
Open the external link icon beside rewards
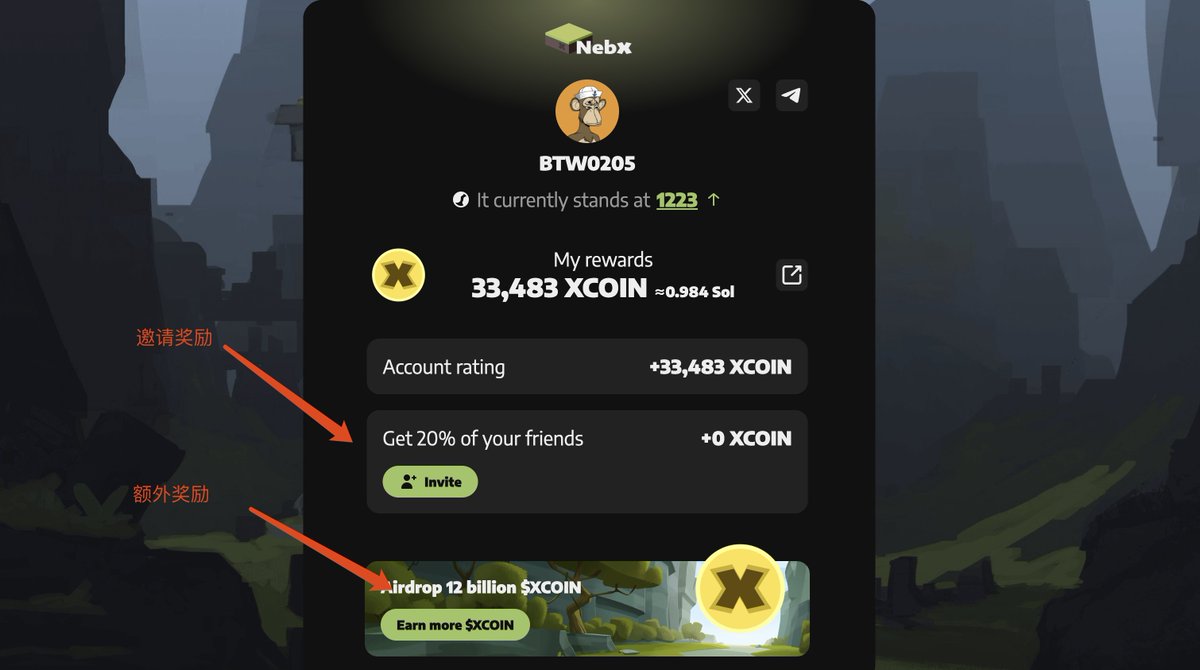791,275
